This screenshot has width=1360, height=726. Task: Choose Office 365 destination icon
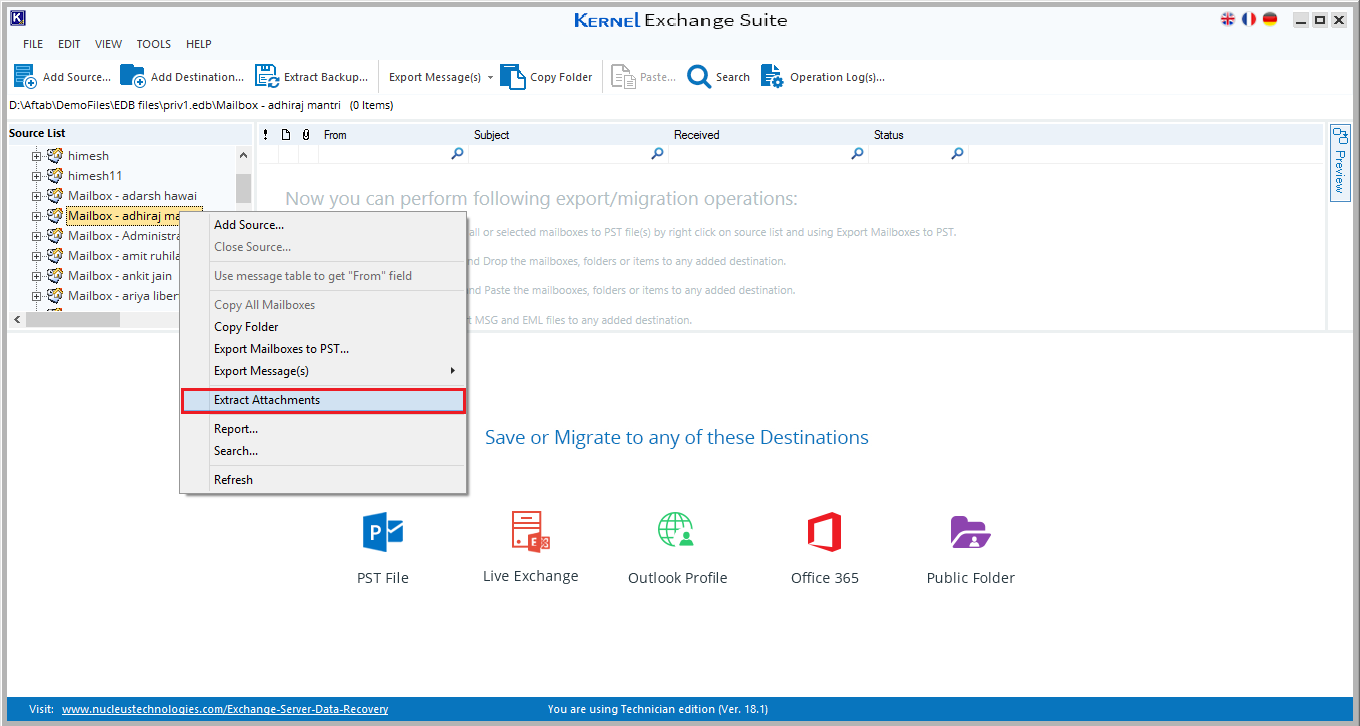824,532
